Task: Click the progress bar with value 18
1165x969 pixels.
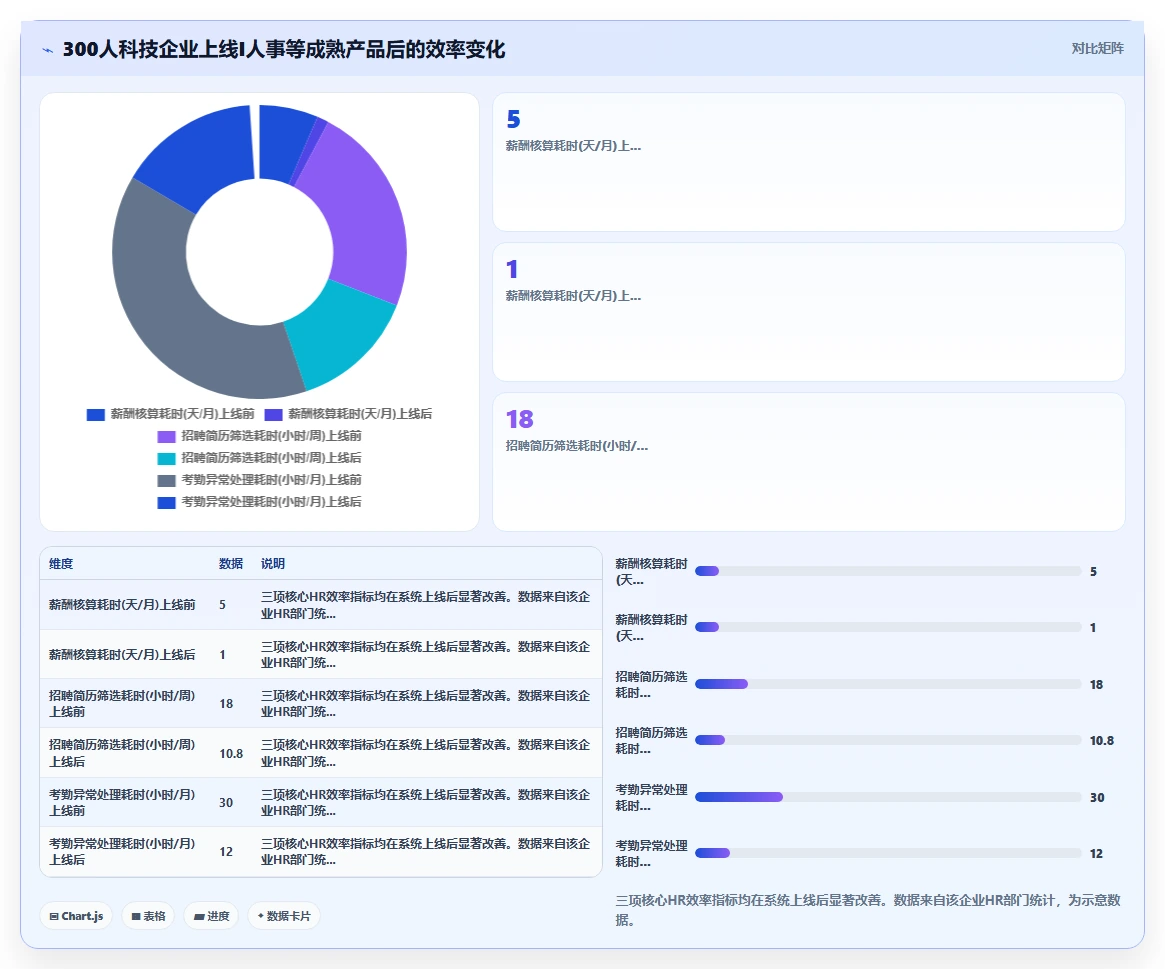Action: tap(888, 684)
